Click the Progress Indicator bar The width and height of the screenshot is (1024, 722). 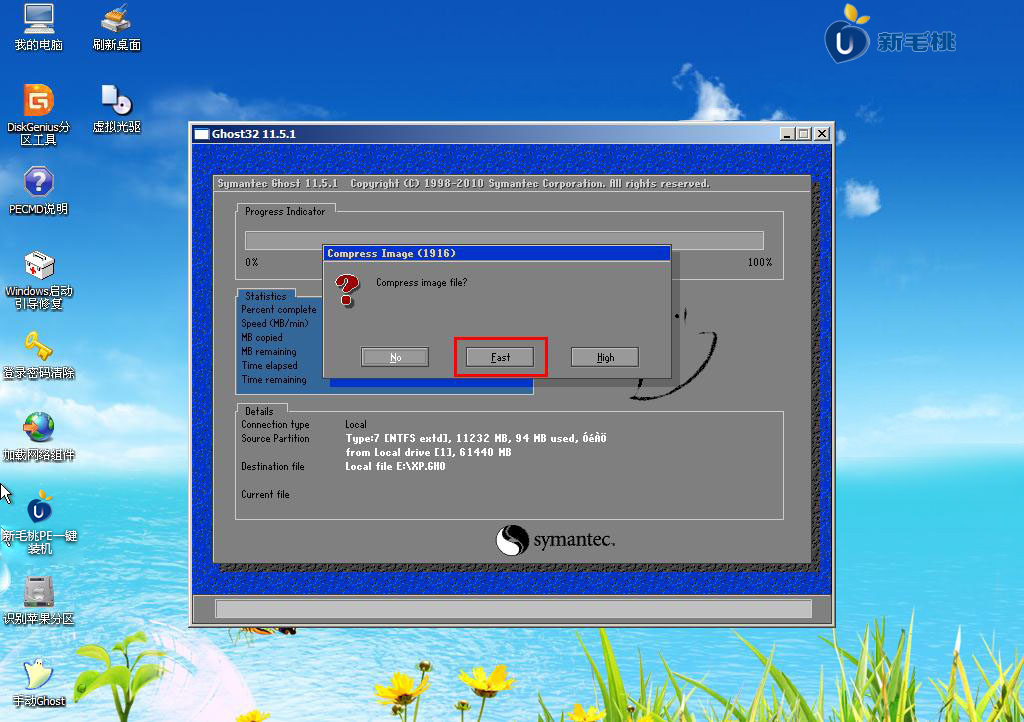click(504, 241)
